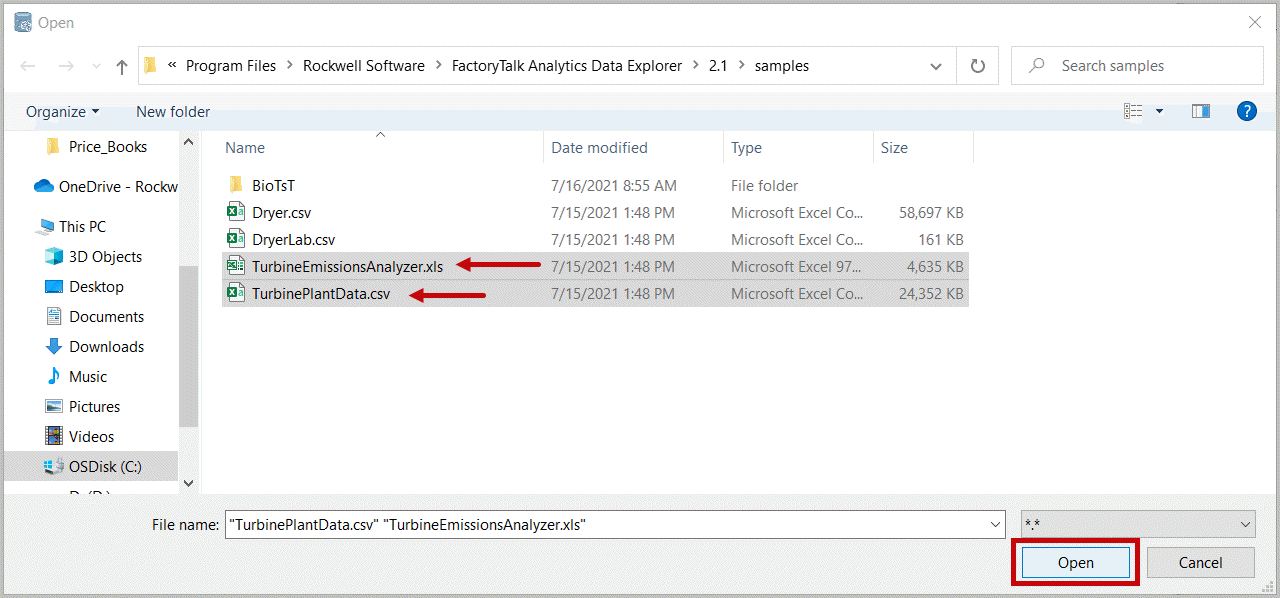Open the Help question mark icon

point(1246,111)
